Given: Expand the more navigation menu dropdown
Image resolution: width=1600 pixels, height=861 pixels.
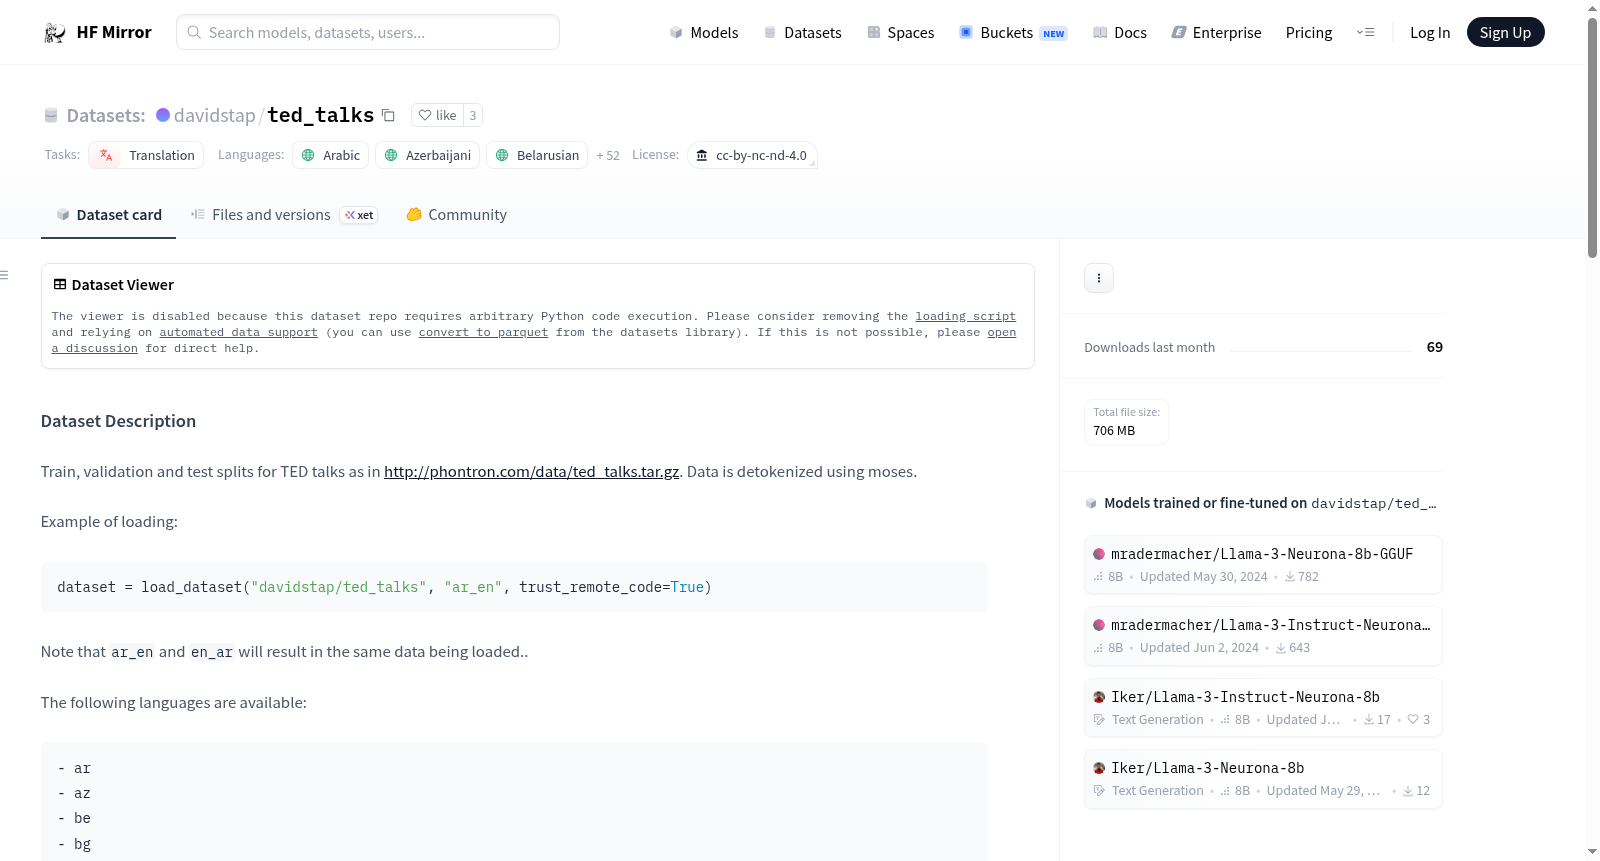Looking at the screenshot, I should click(1365, 33).
